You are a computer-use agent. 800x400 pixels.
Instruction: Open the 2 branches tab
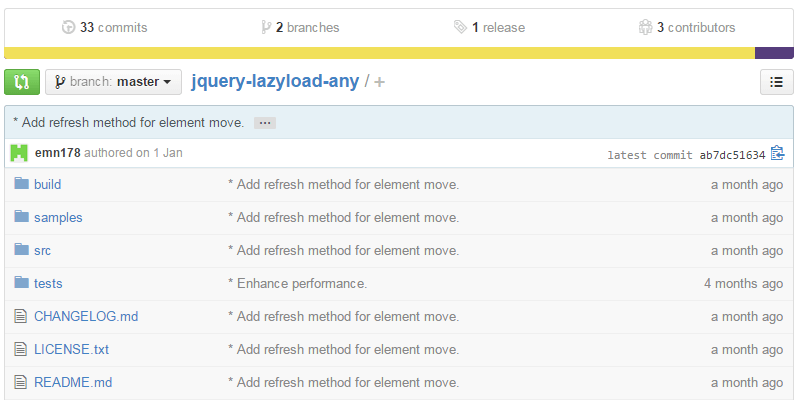299,27
